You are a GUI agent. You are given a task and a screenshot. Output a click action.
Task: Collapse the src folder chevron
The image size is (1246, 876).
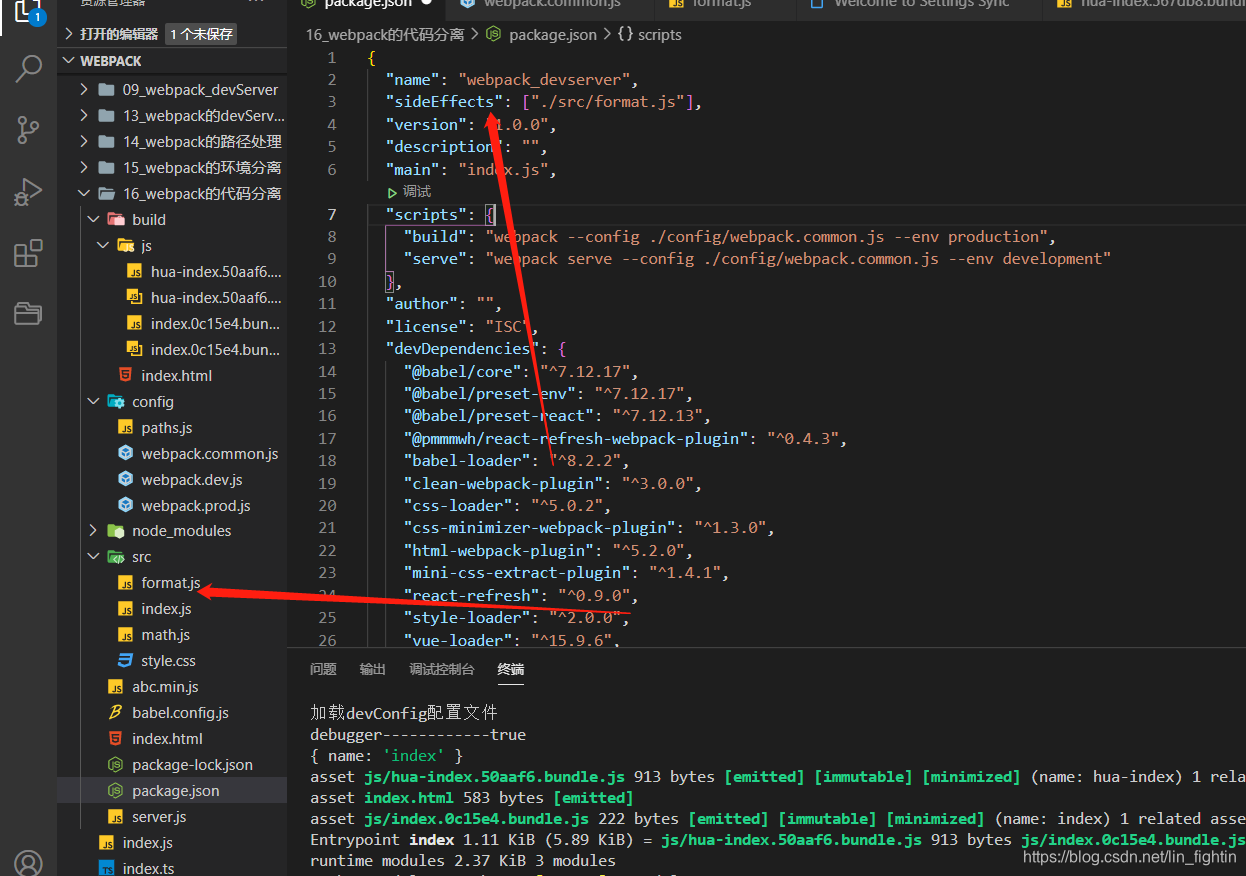(x=94, y=556)
